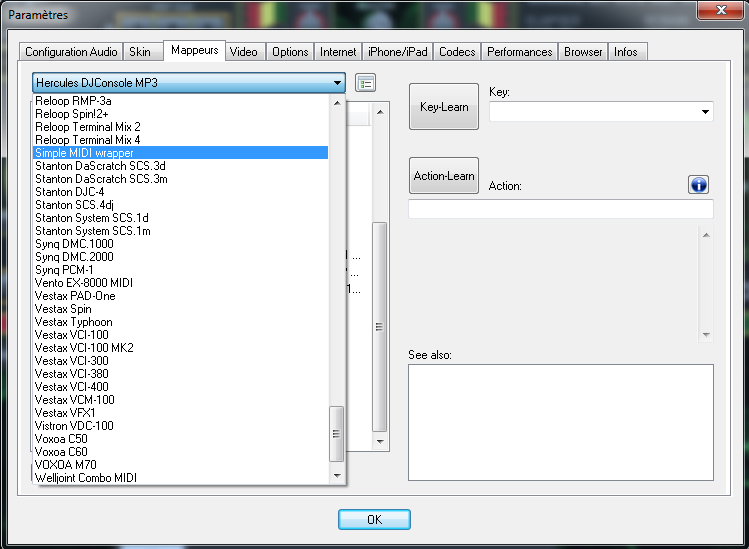Select Vestax Typhoon
The image size is (749, 549).
[x=181, y=322]
